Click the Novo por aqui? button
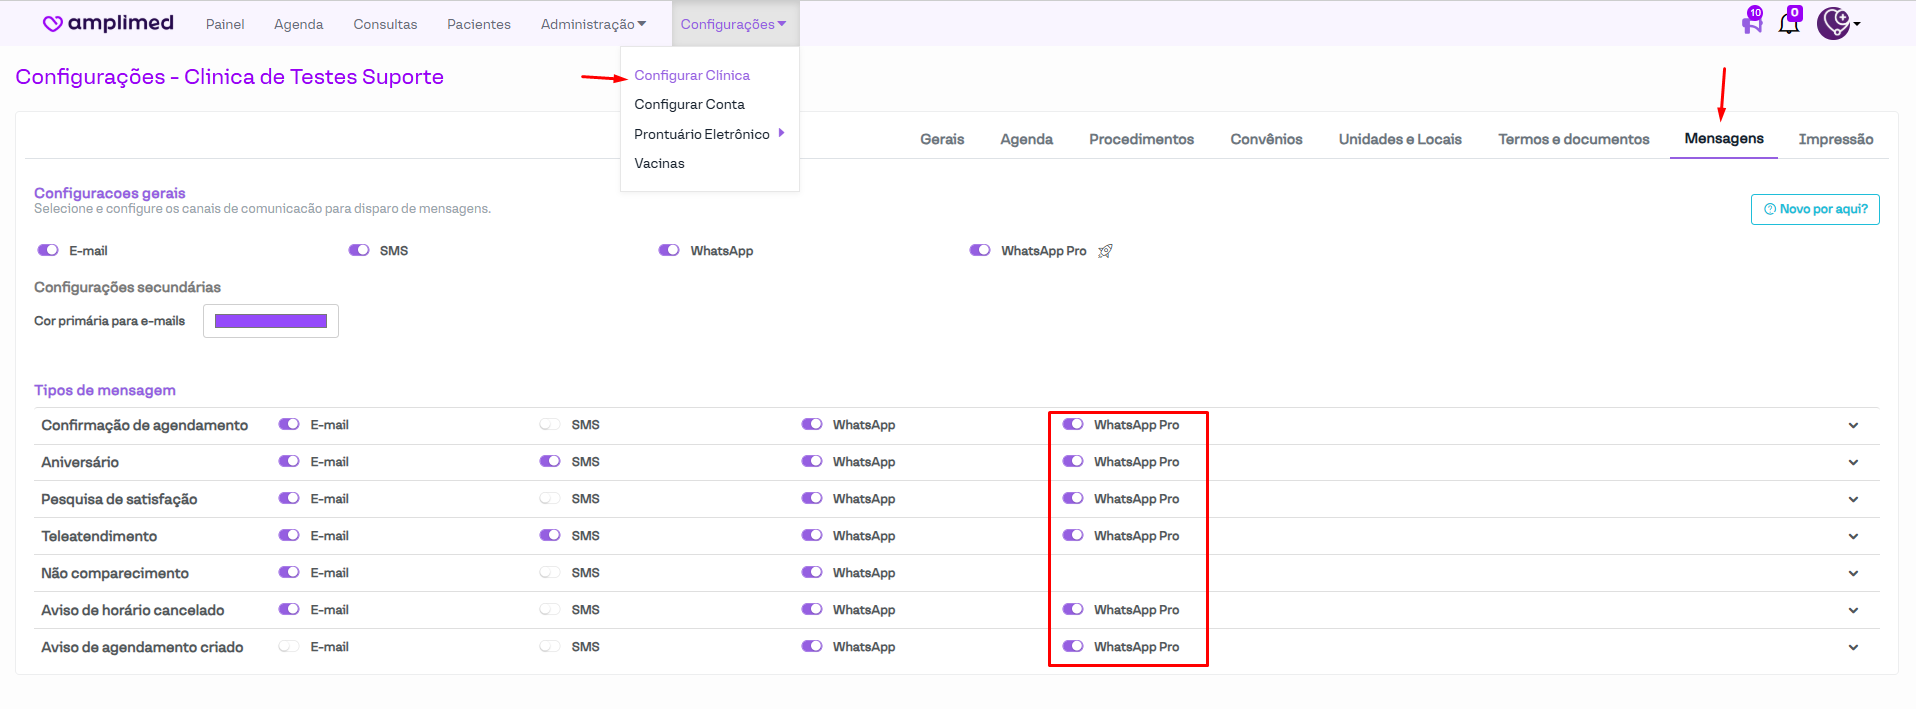 (x=1815, y=209)
